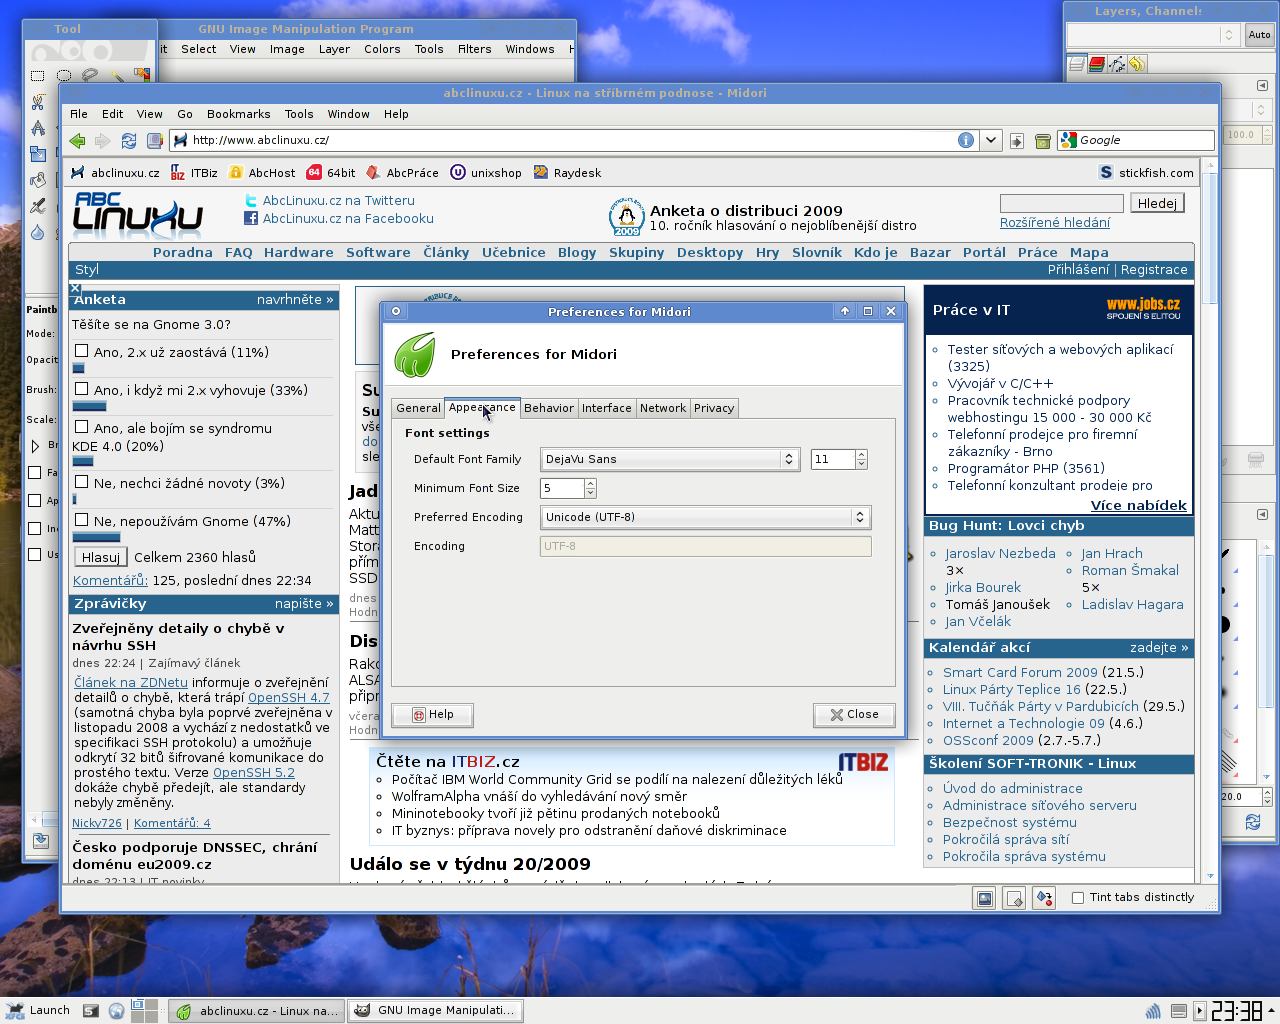
Task: Select GIMP Free Select lasso tool
Action: tap(90, 75)
